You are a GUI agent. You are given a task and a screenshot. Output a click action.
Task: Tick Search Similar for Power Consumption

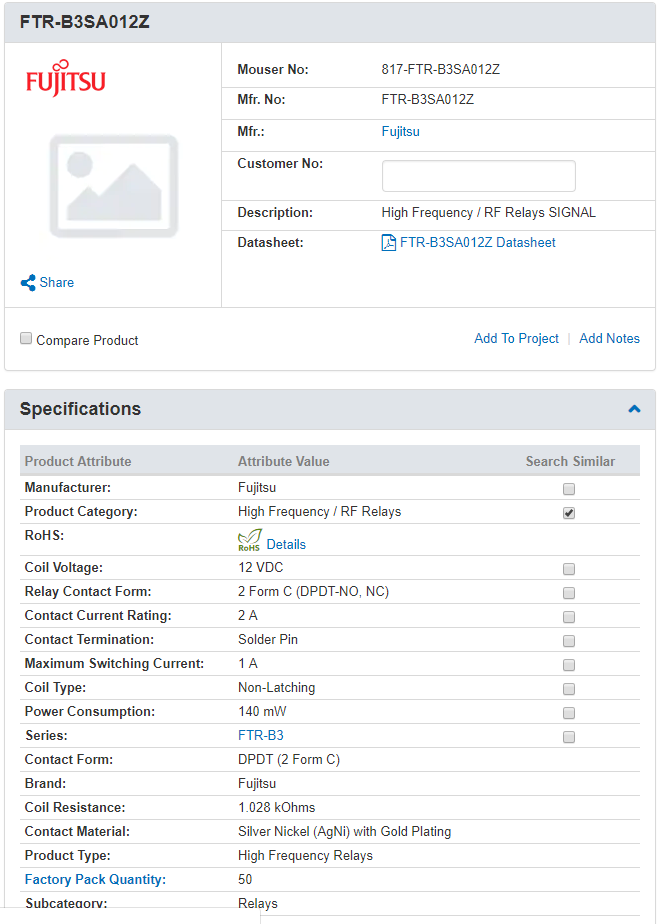point(568,713)
